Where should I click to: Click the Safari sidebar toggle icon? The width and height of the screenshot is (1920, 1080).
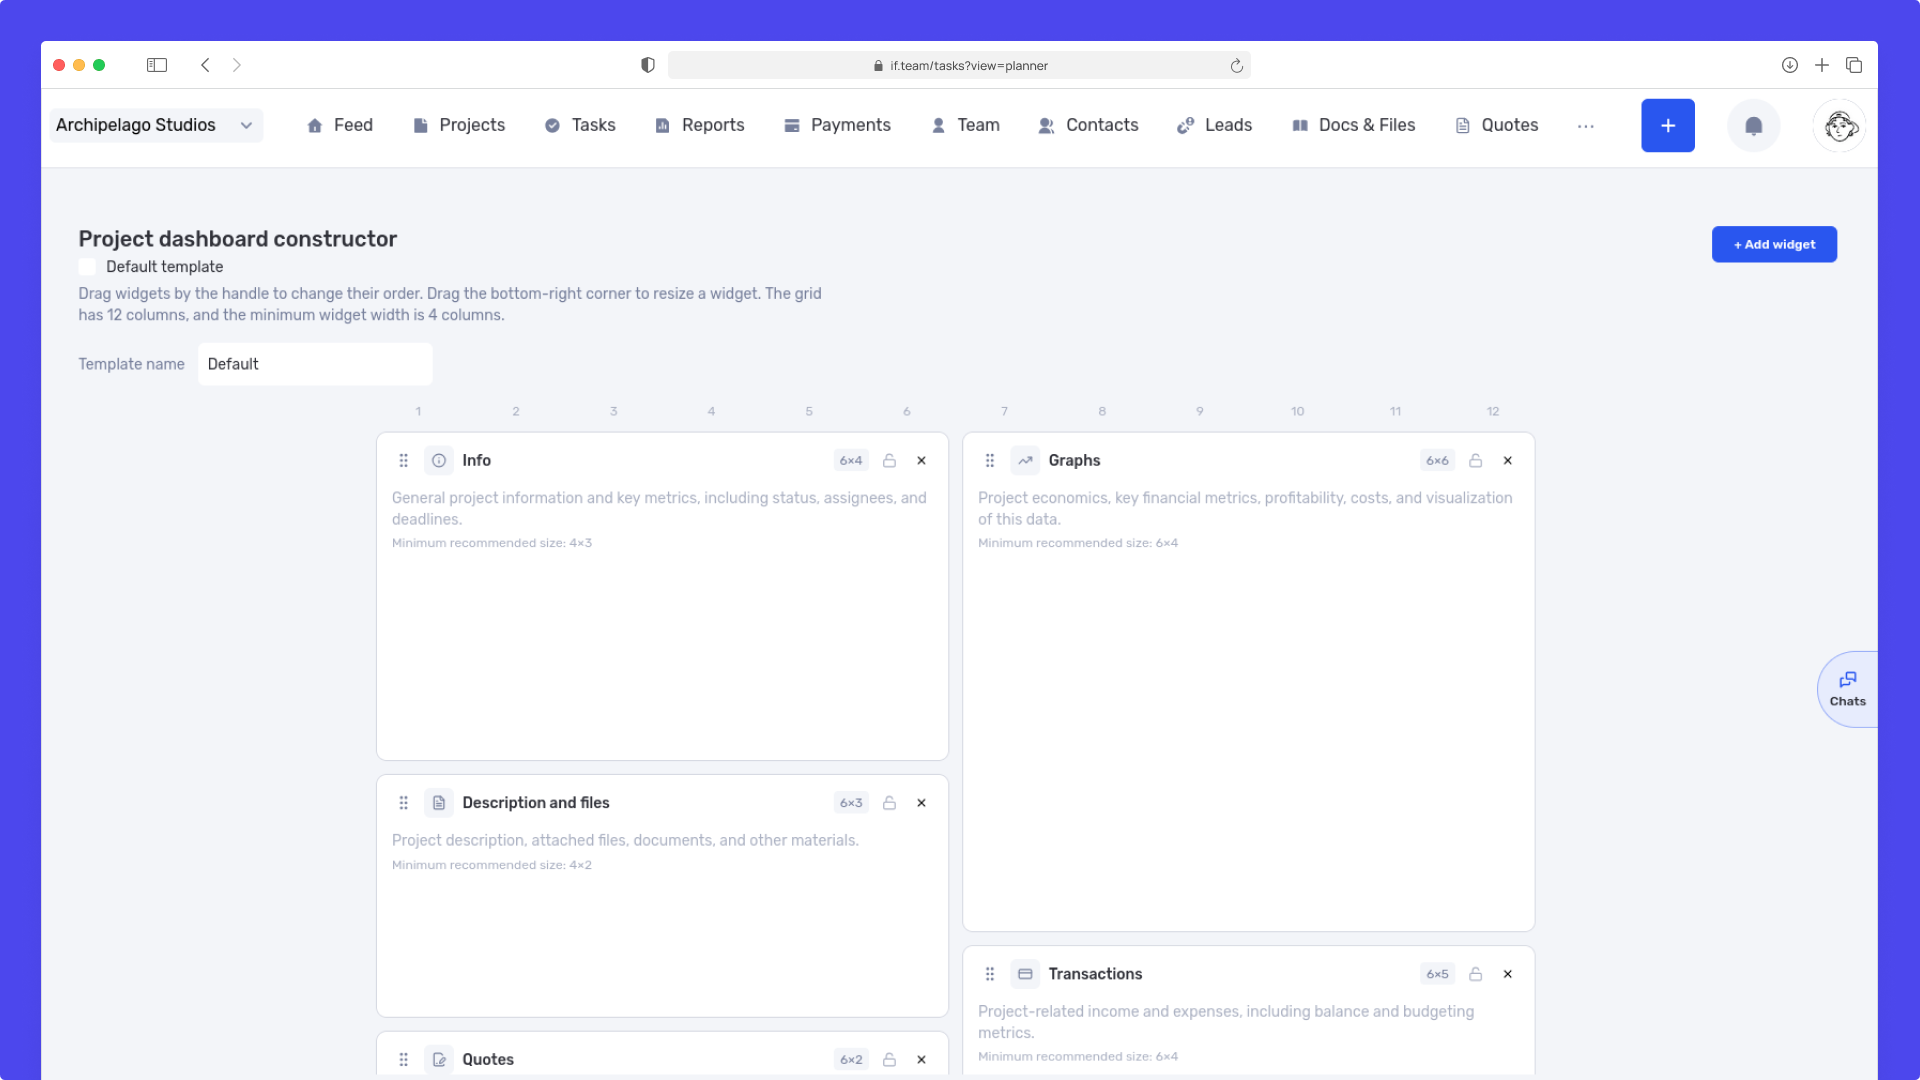[157, 65]
